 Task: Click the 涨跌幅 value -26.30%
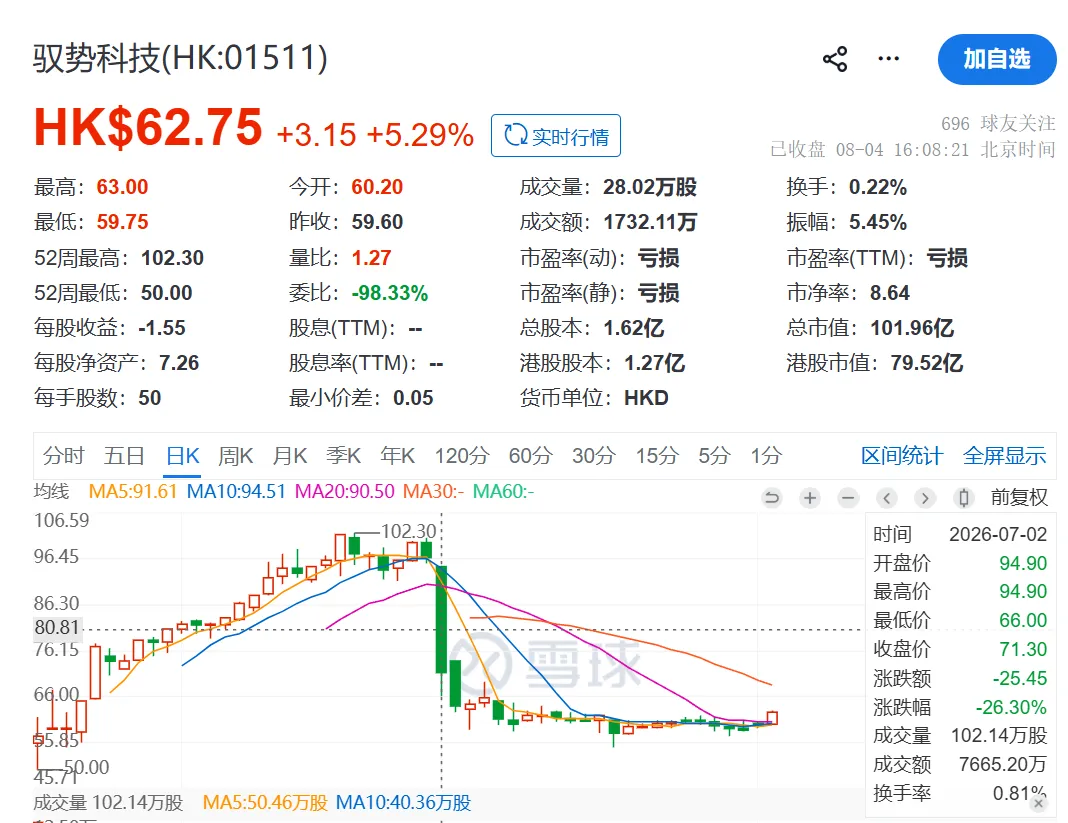(1011, 707)
